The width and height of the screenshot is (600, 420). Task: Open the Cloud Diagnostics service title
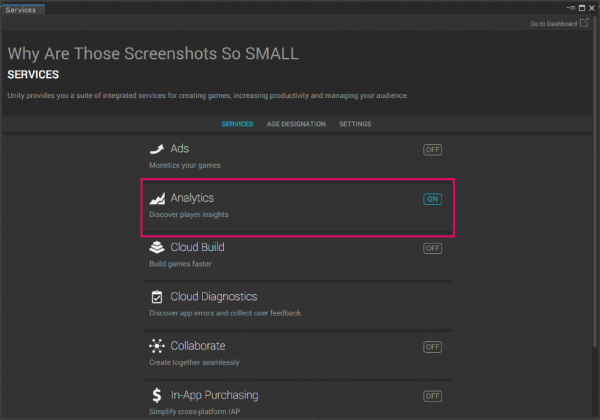click(x=214, y=296)
